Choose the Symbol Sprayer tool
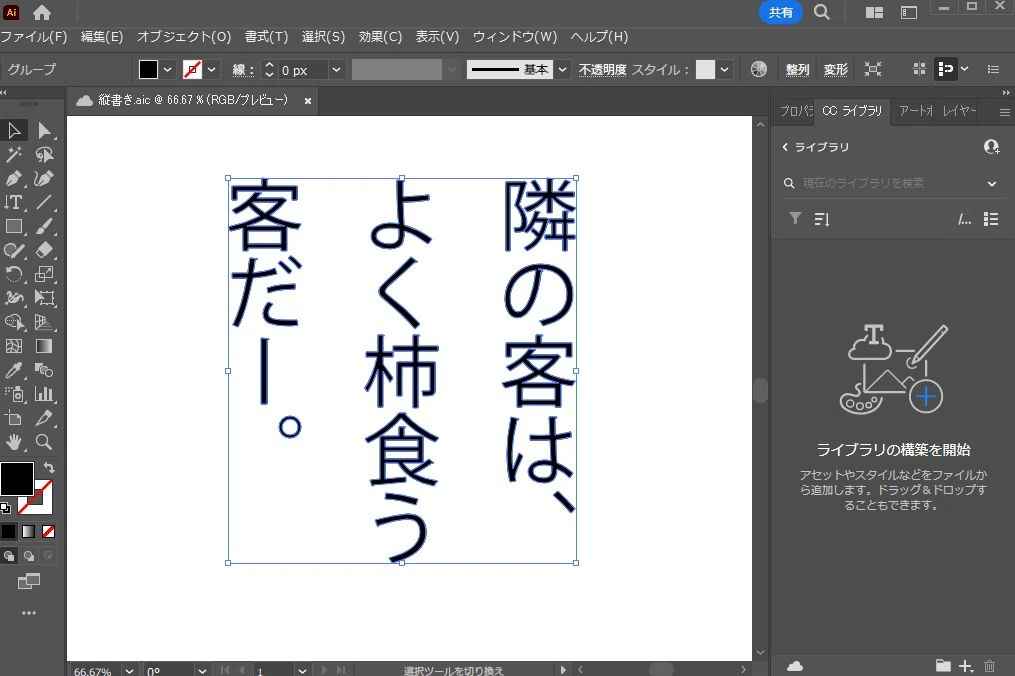 [14, 394]
